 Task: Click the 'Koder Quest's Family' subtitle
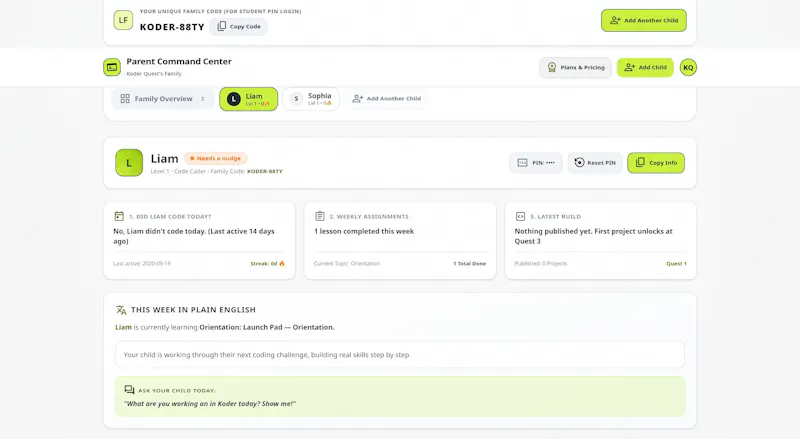[154, 74]
